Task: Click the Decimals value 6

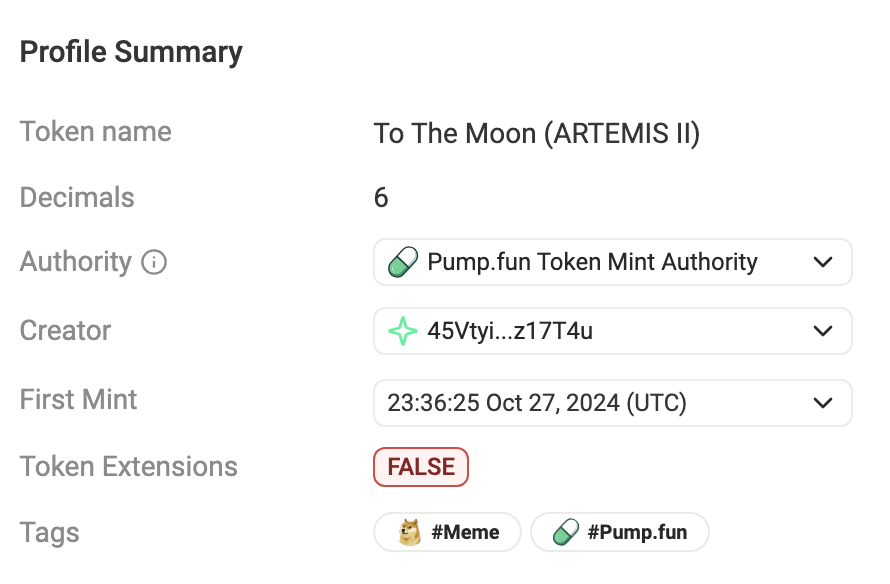Action: click(x=381, y=198)
